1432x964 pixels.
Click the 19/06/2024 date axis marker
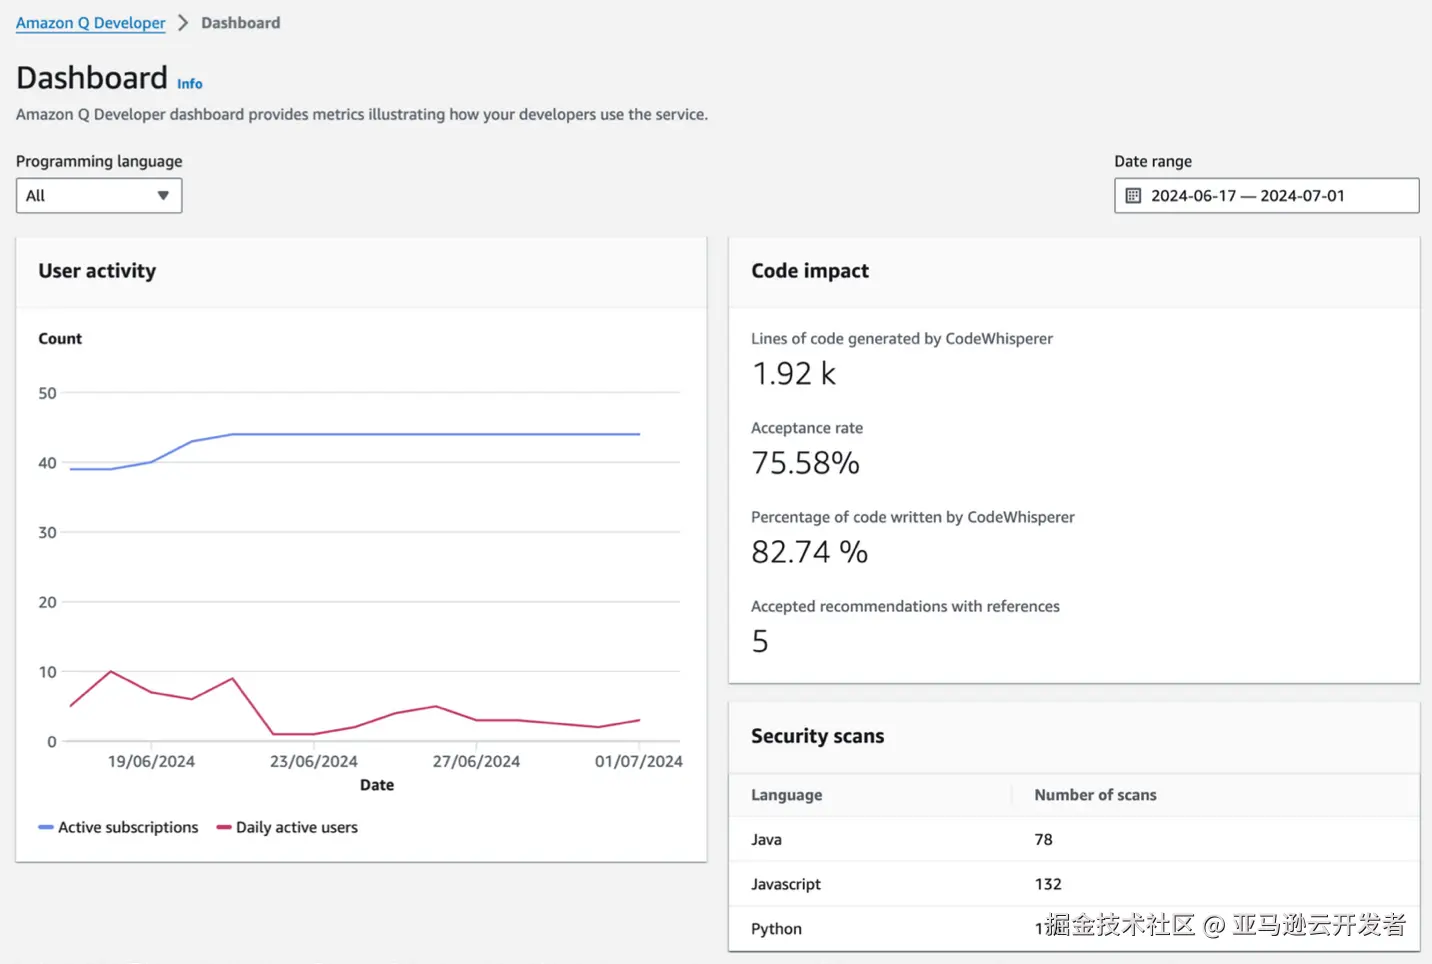[151, 761]
